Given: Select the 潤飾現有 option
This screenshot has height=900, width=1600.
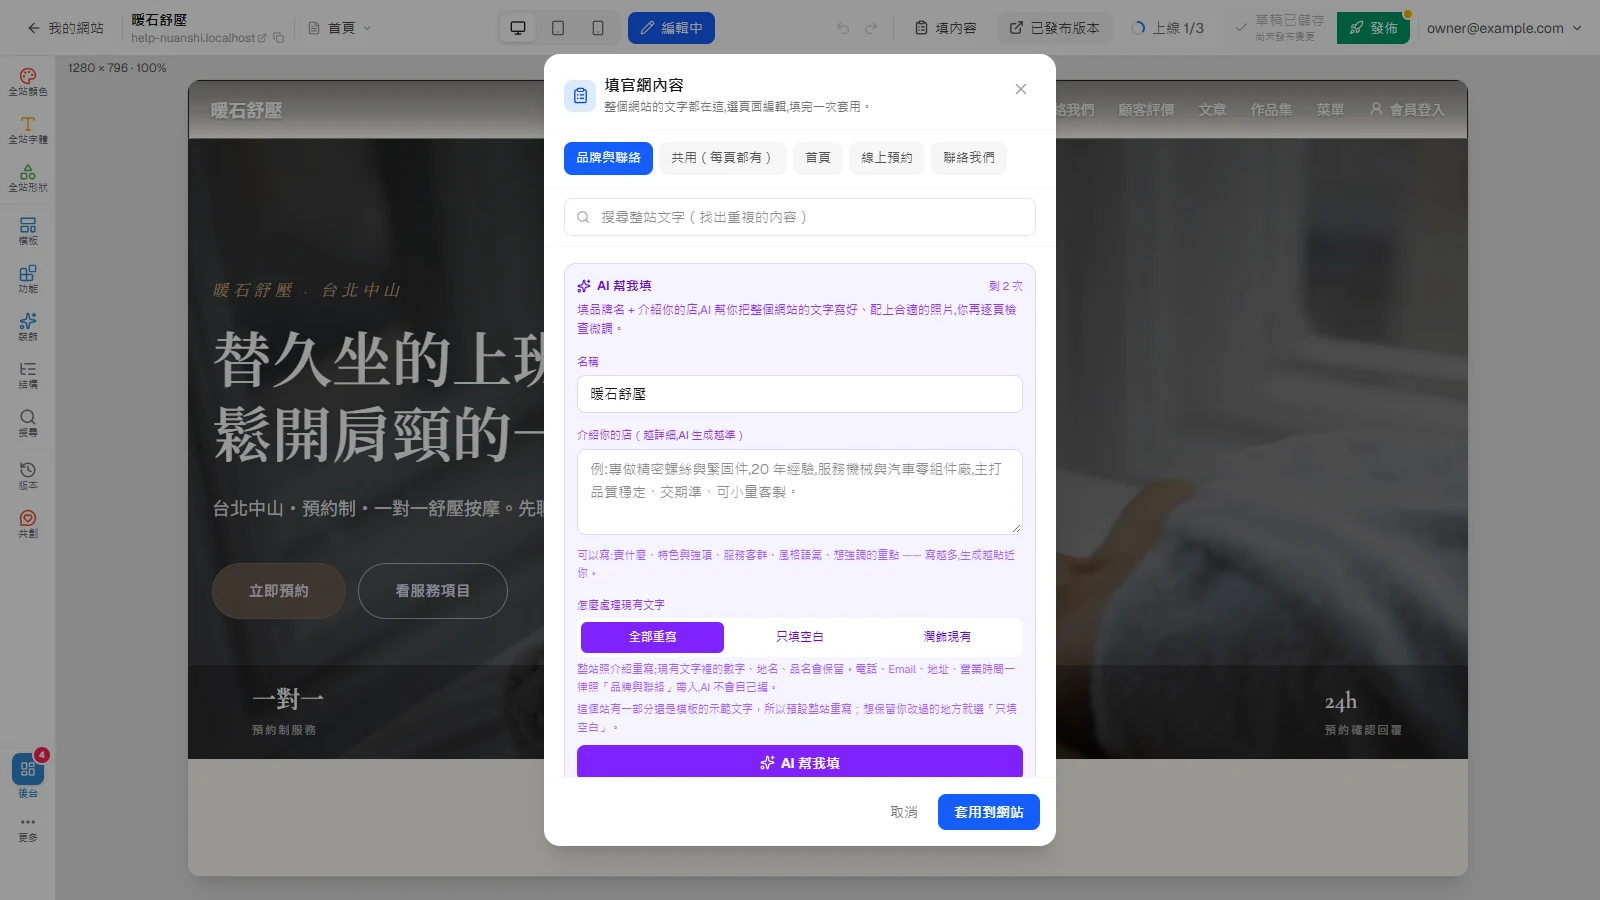Looking at the screenshot, I should coord(947,637).
